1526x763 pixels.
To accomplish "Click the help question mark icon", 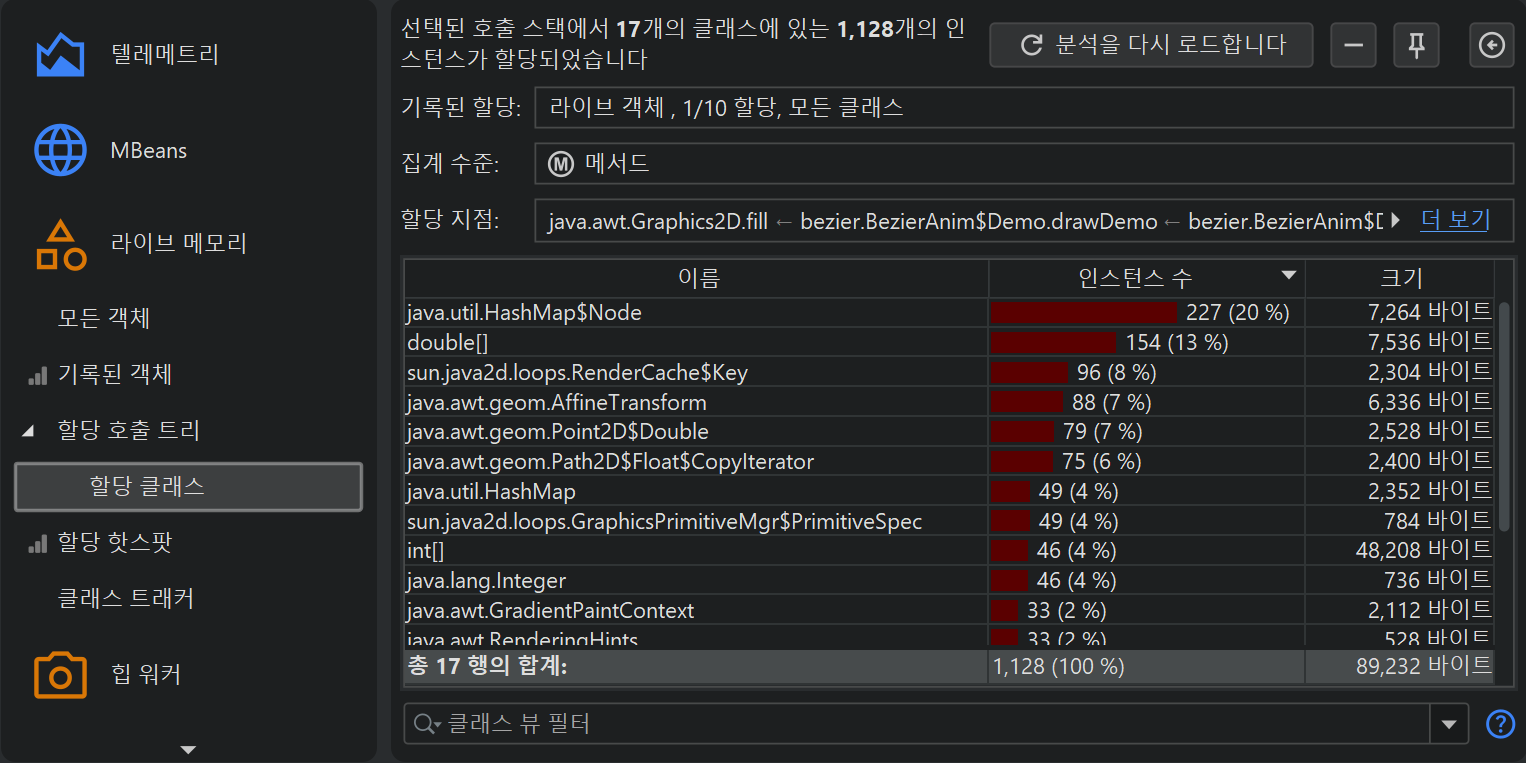I will [1500, 724].
